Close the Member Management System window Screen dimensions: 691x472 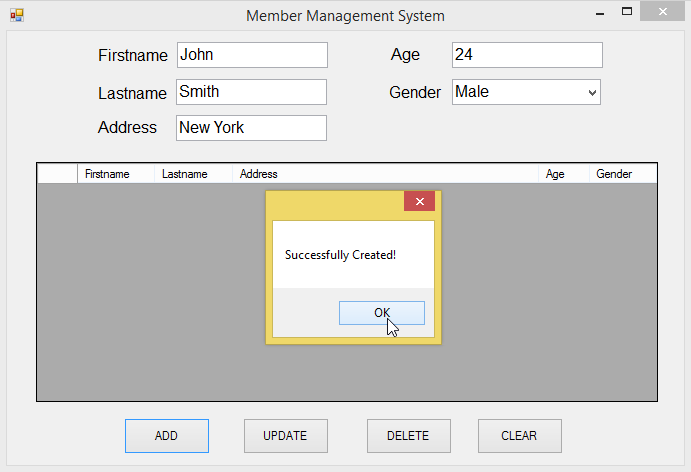[x=662, y=13]
